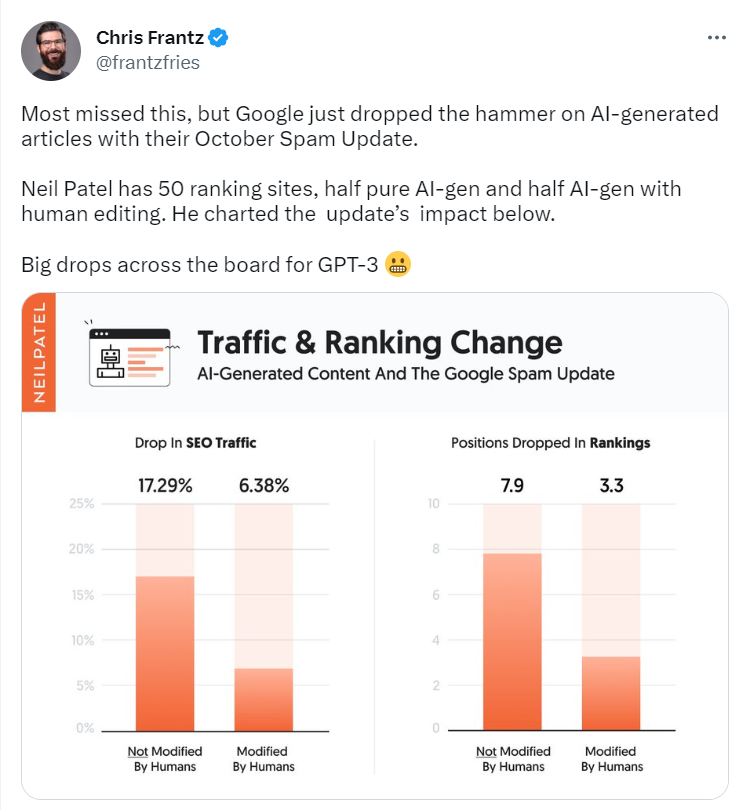Click the 6.38% Modified By Humans bar
The image size is (747, 810).
[263, 699]
